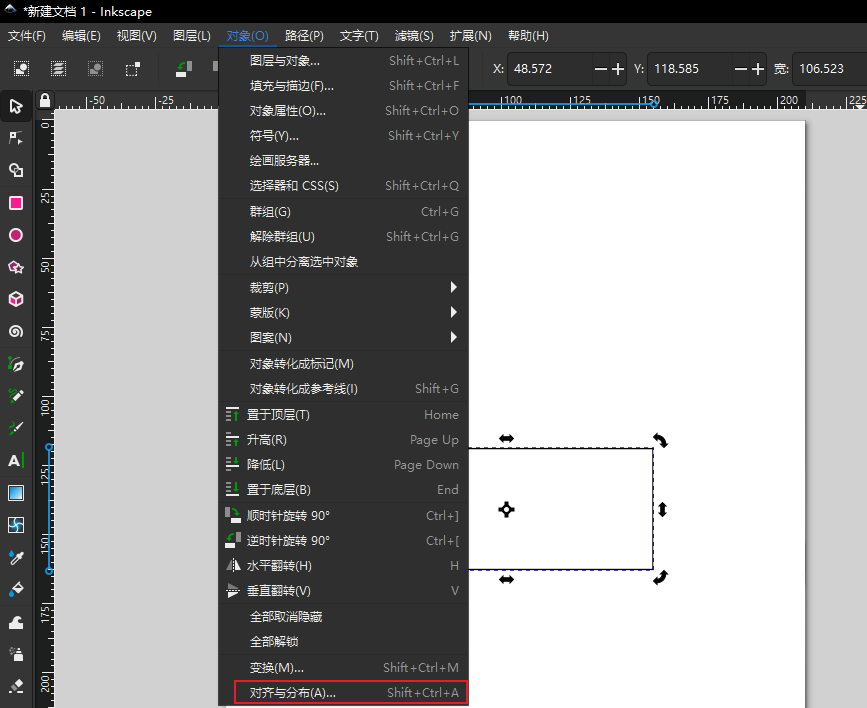Image resolution: width=867 pixels, height=708 pixels.
Task: Select the Gradient tool
Action: [16, 492]
